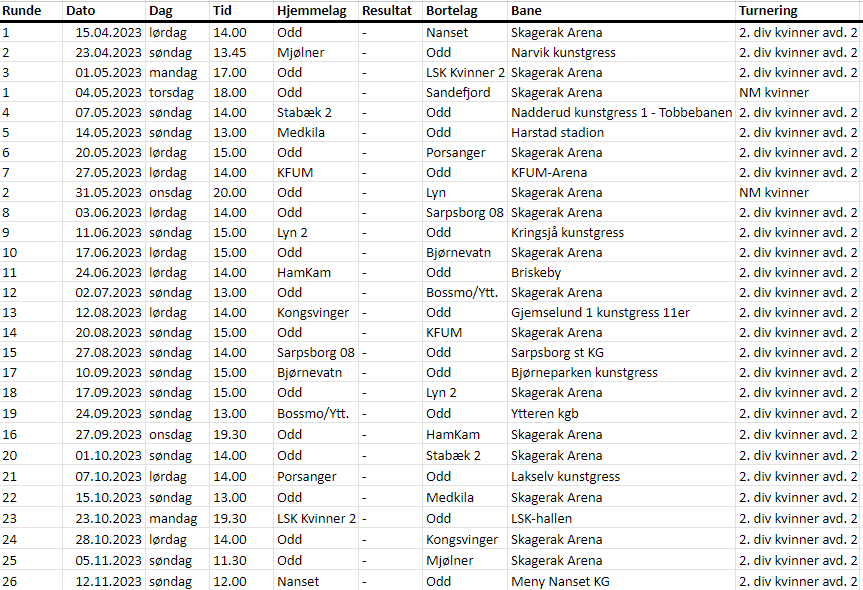
Task: Select Mjølner in the Hjemmelag column
Action: click(x=301, y=53)
